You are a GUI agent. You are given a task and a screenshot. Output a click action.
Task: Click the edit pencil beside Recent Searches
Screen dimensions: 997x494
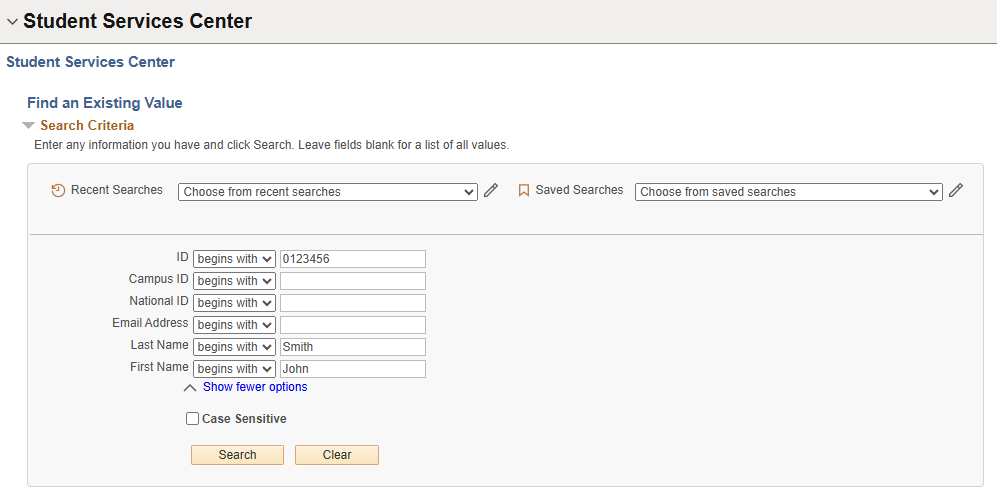coord(491,191)
